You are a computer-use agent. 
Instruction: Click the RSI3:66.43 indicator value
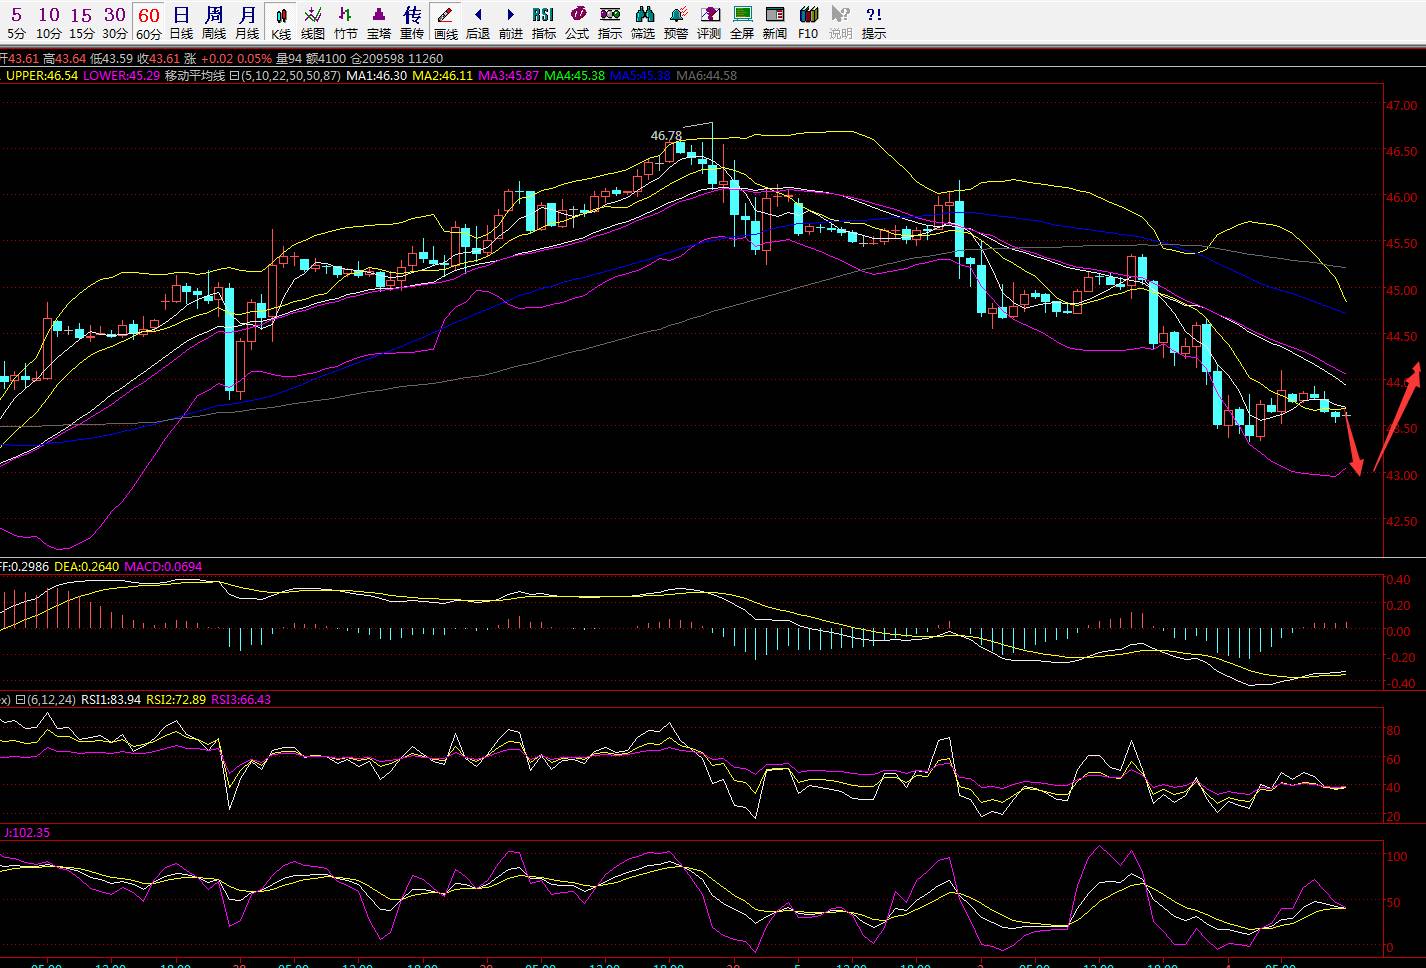pyautogui.click(x=241, y=699)
